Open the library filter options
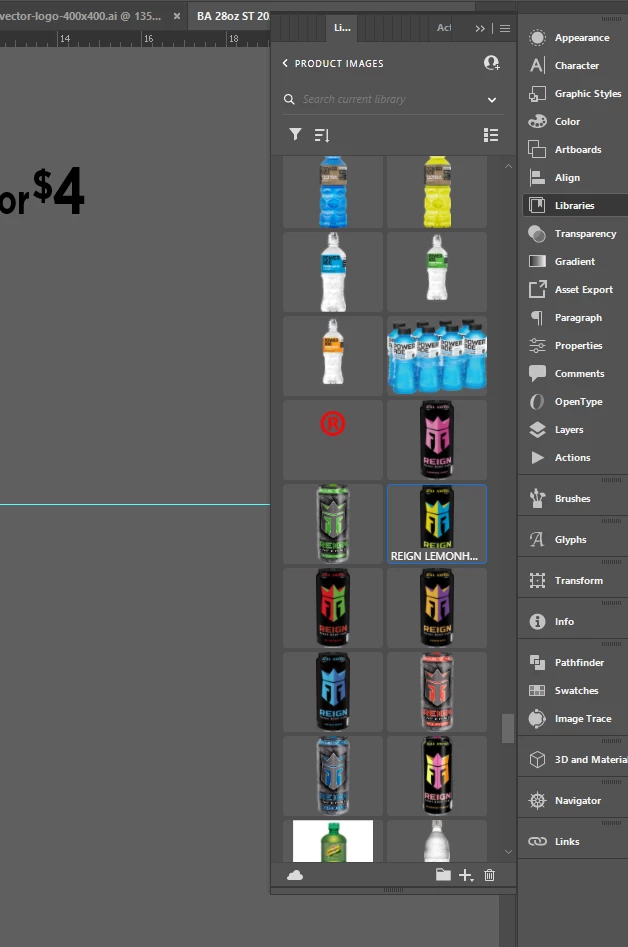The image size is (628, 947). 295,134
